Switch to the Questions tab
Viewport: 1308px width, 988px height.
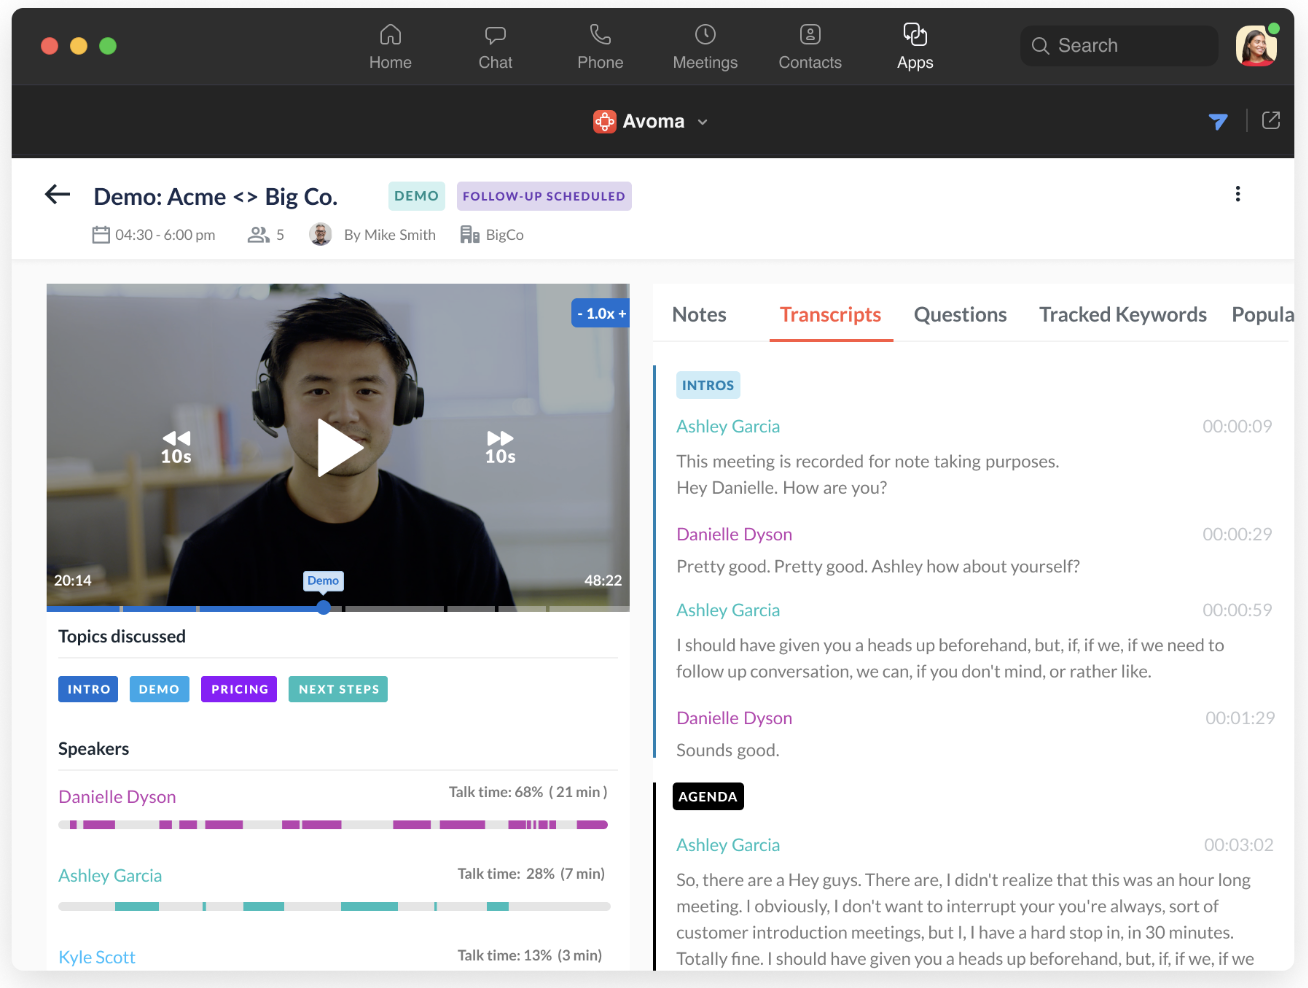click(959, 314)
